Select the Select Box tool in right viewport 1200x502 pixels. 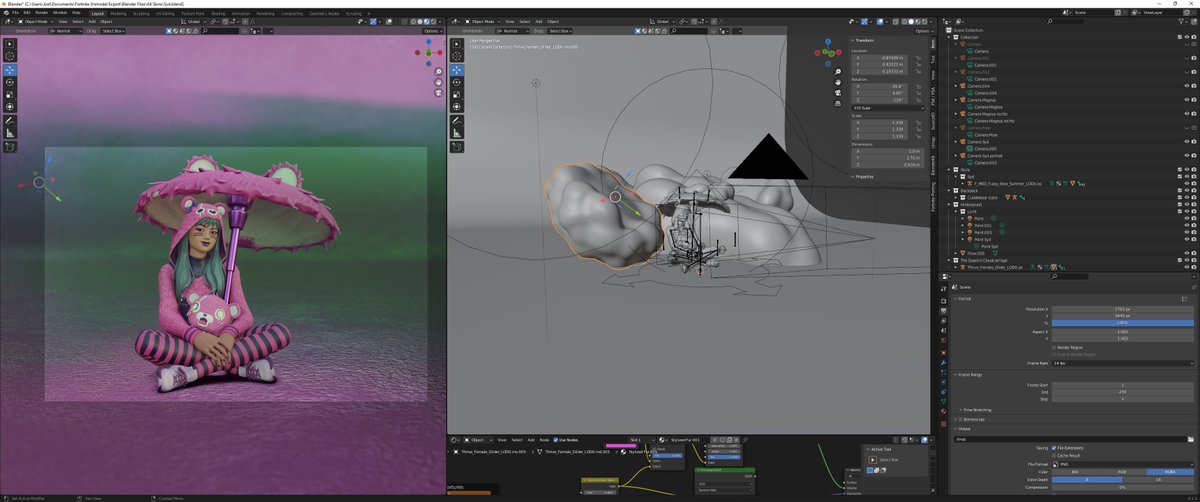pos(456,44)
